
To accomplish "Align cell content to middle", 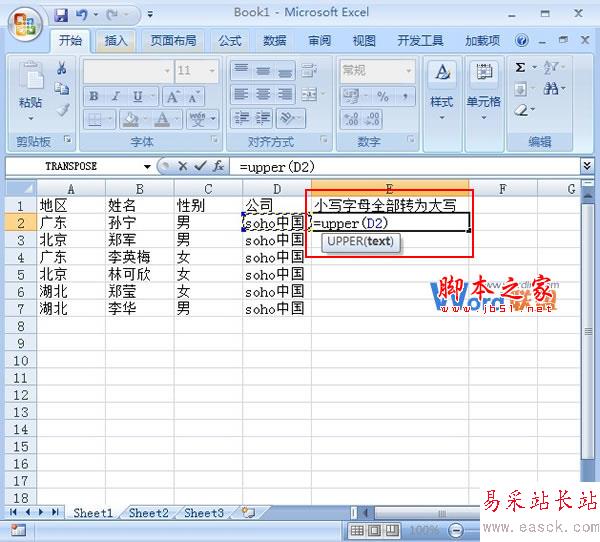I will (263, 70).
